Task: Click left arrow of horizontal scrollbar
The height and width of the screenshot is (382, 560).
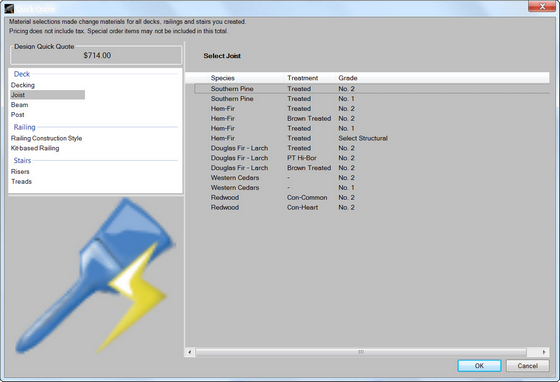Action: (x=190, y=352)
